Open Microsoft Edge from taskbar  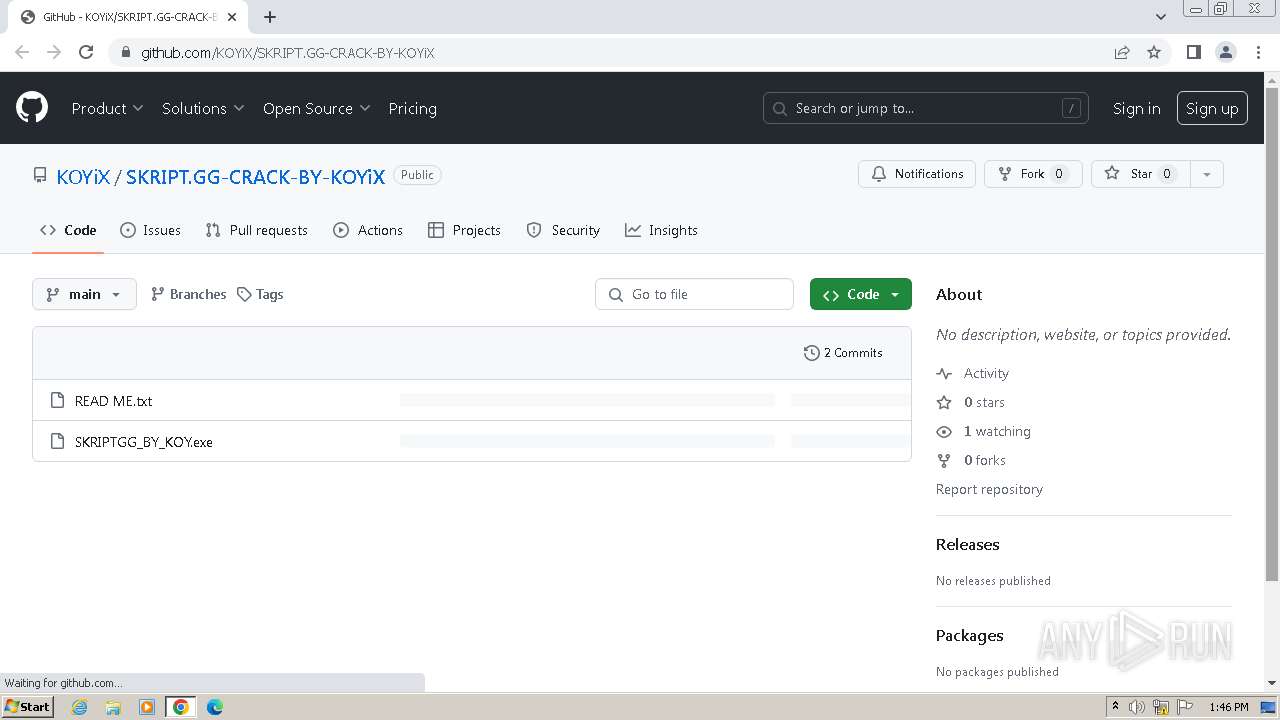pyautogui.click(x=215, y=707)
